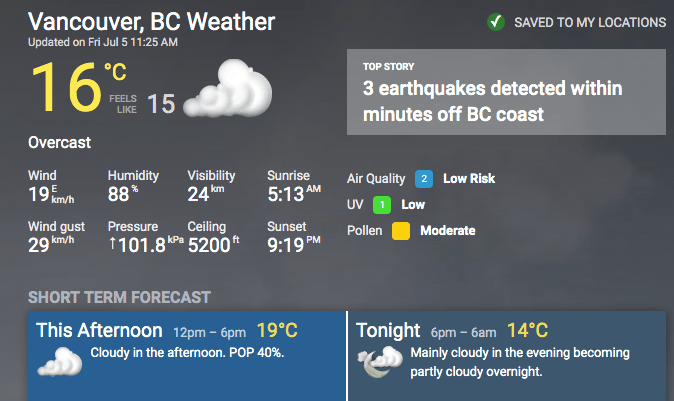Click the Feels Like 15 value
Image resolution: width=674 pixels, height=401 pixels.
(160, 103)
